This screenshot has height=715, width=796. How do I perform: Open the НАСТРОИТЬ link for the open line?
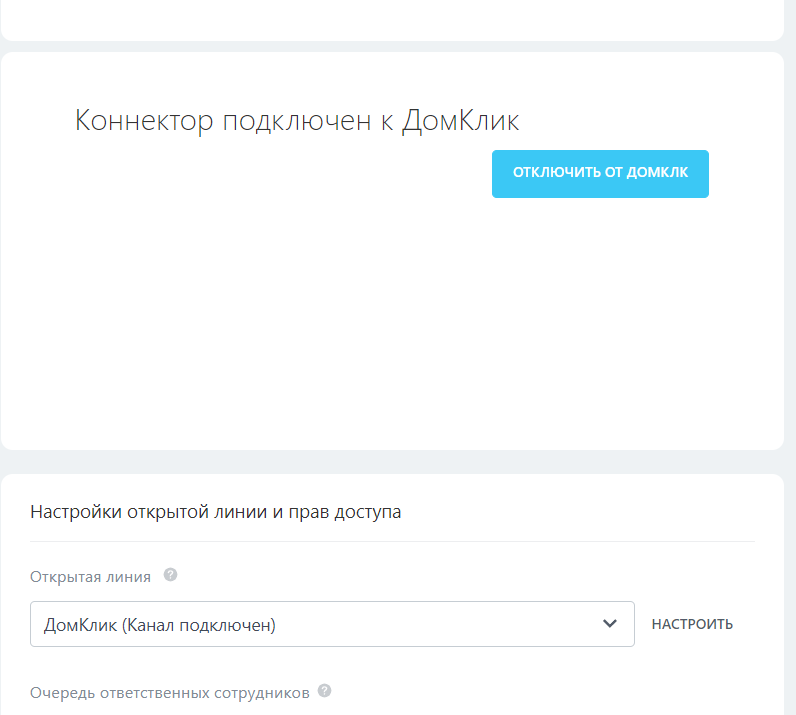coord(692,624)
